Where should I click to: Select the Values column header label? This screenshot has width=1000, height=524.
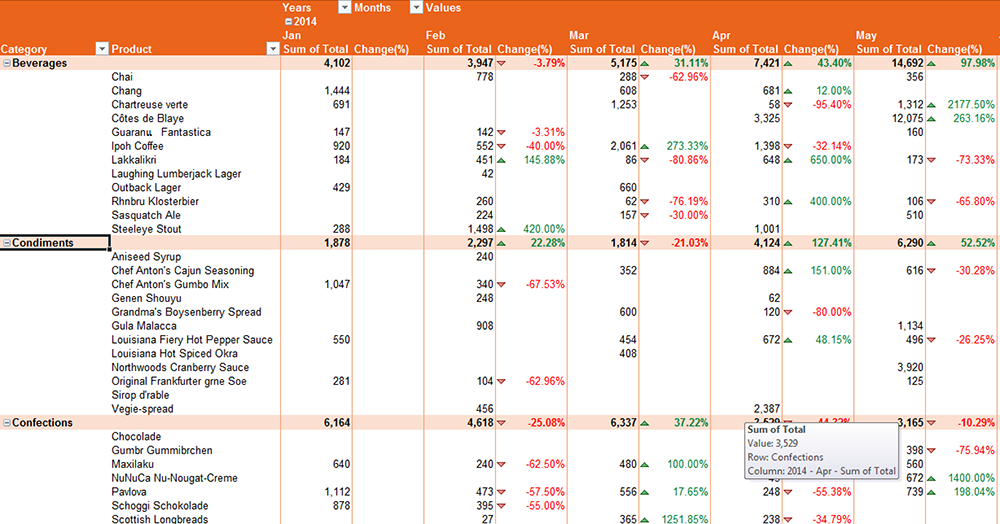[x=443, y=8]
